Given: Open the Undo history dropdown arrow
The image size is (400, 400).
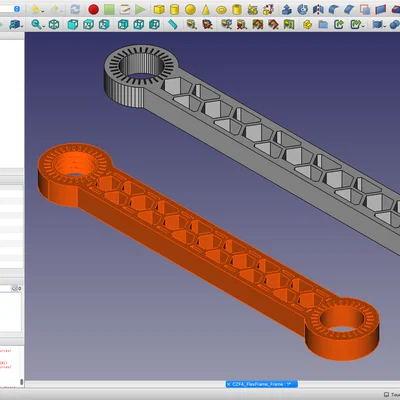Looking at the screenshot, I should [42, 10].
